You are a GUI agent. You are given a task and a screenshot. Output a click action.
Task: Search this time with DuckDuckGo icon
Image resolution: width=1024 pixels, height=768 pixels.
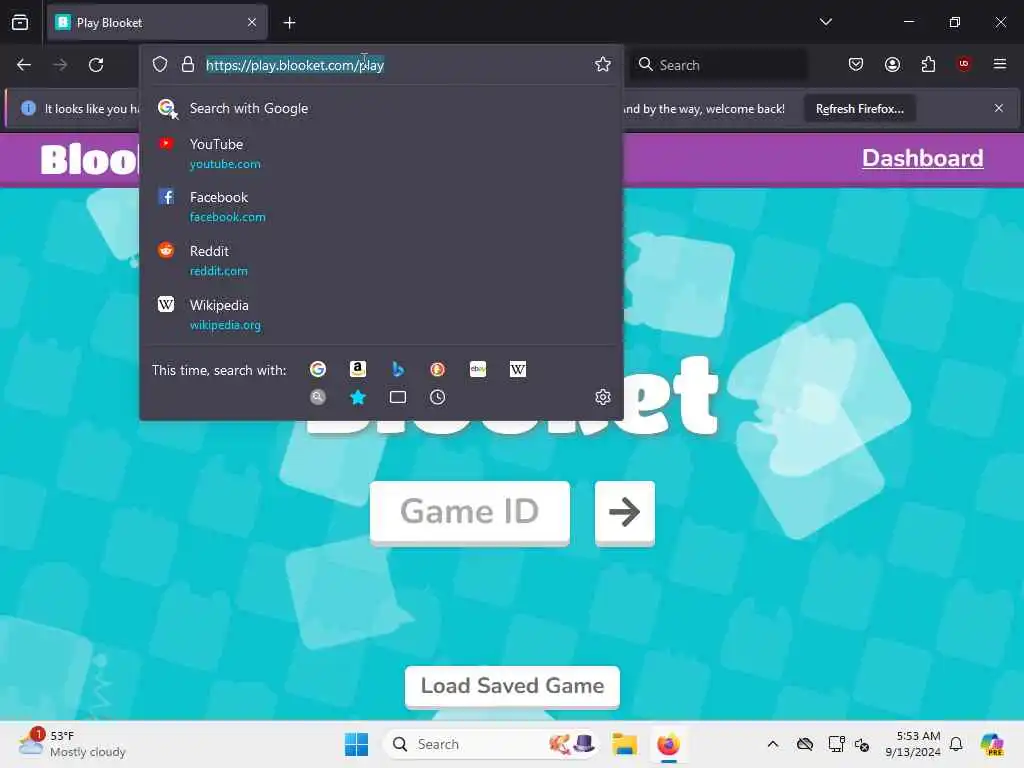(438, 370)
